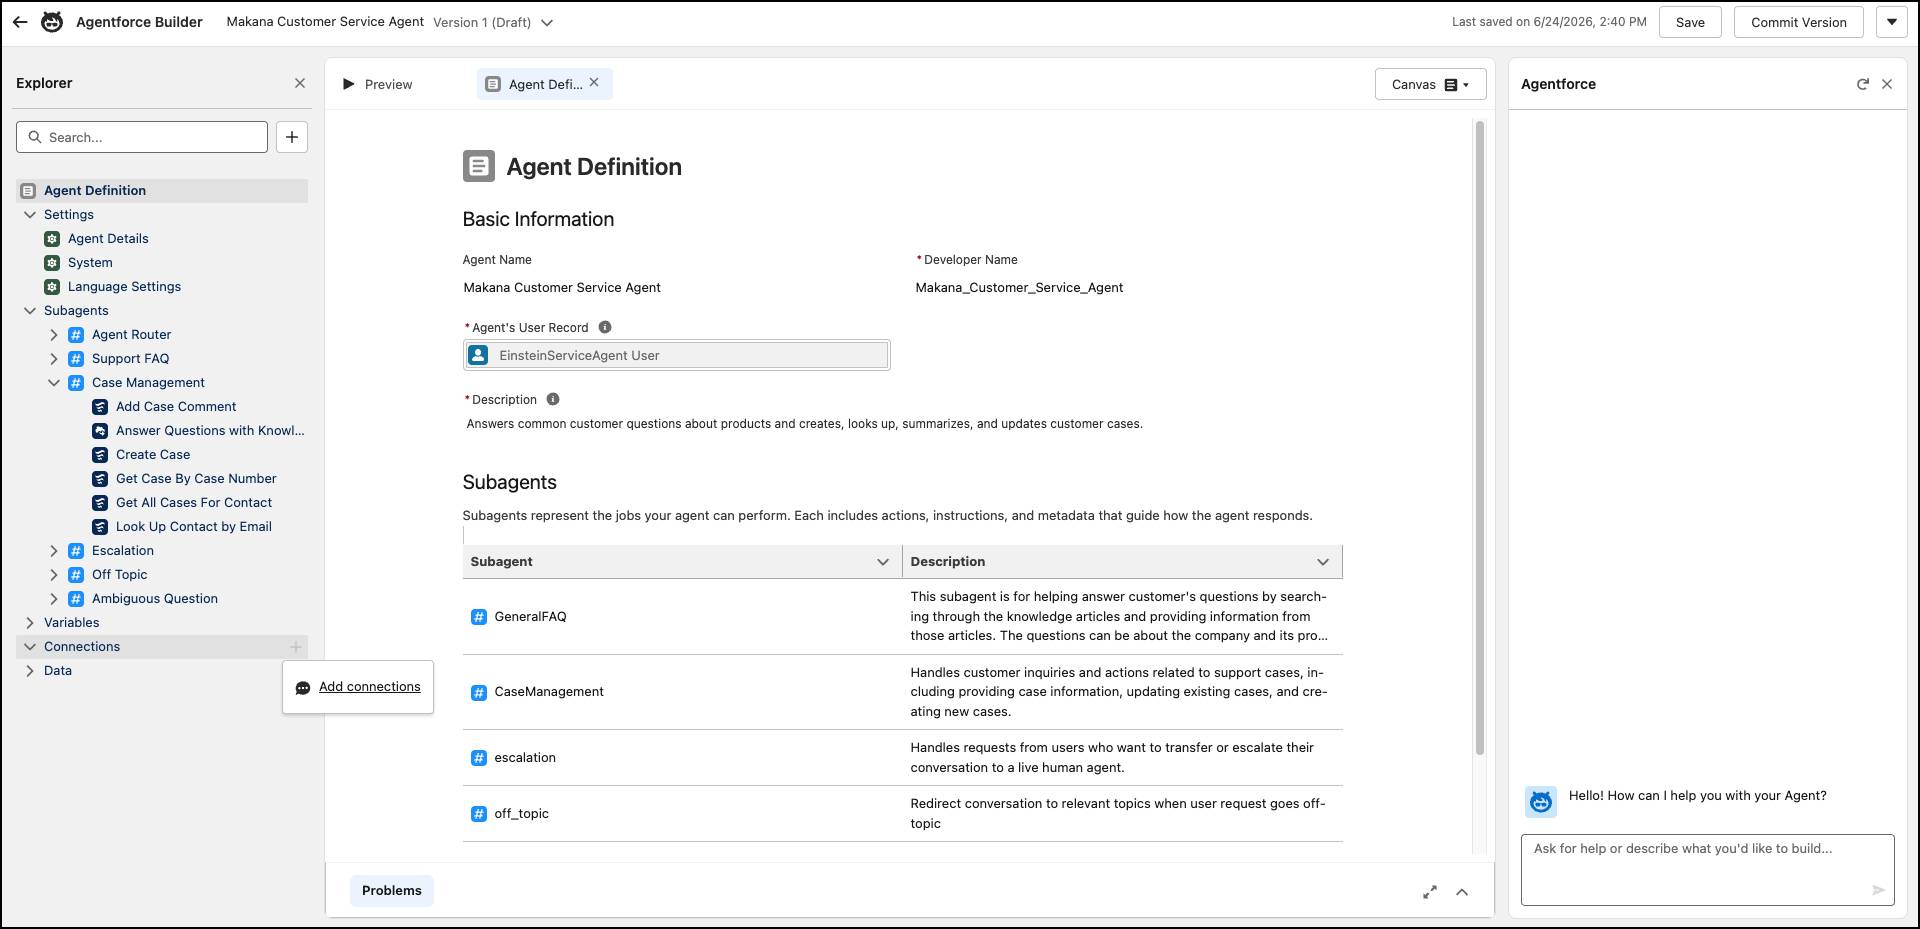This screenshot has height=929, width=1920.
Task: Click the Look Up Contact by Email icon
Action: 100,527
